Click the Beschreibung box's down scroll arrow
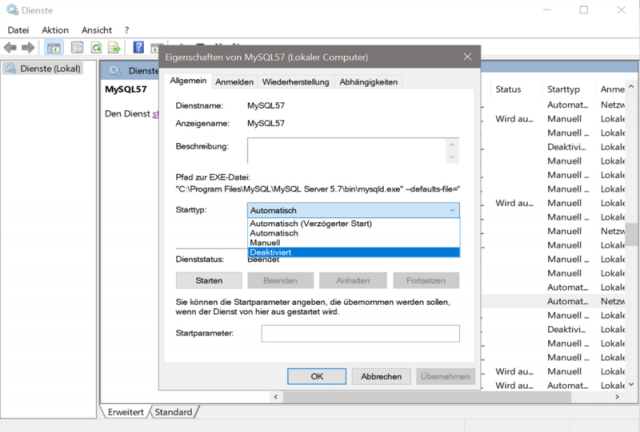640x432 pixels. click(452, 157)
